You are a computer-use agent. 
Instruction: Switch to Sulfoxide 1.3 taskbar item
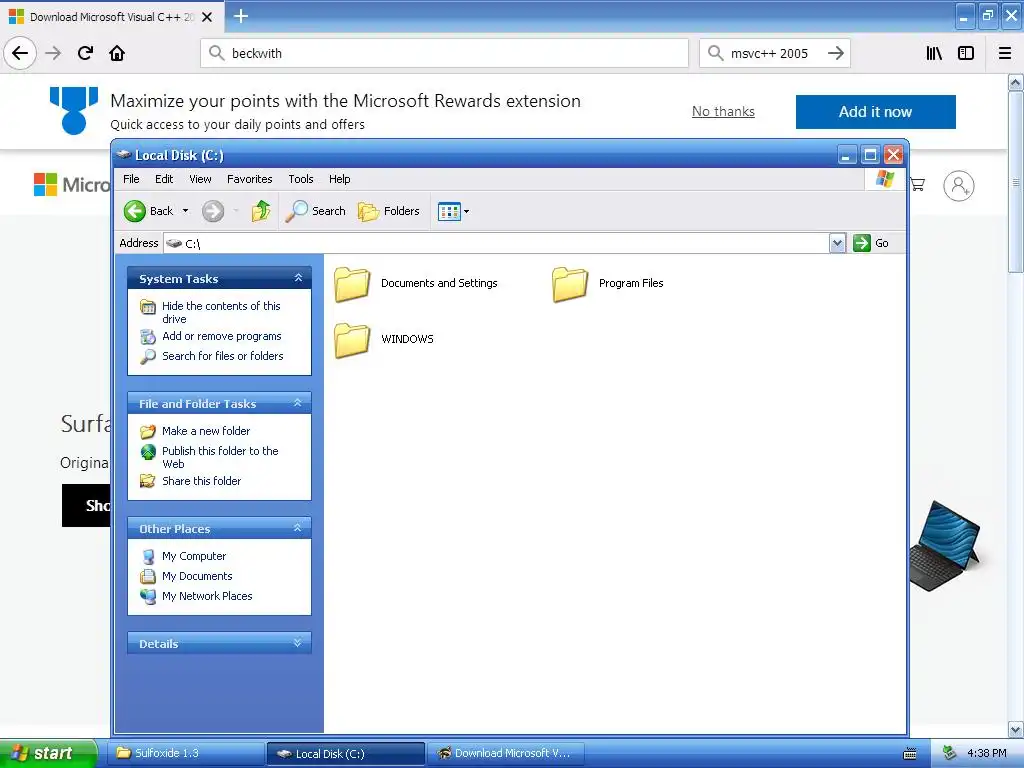point(186,754)
